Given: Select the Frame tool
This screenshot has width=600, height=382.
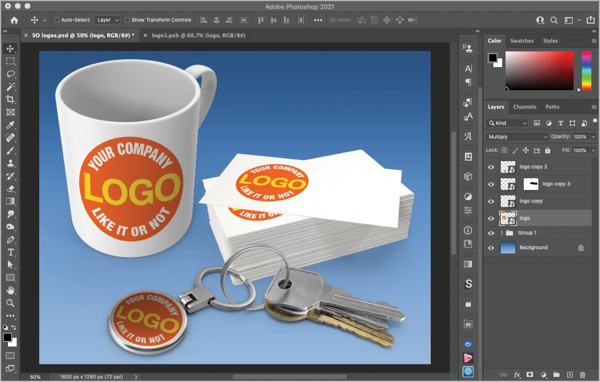Looking at the screenshot, I should tap(10, 112).
